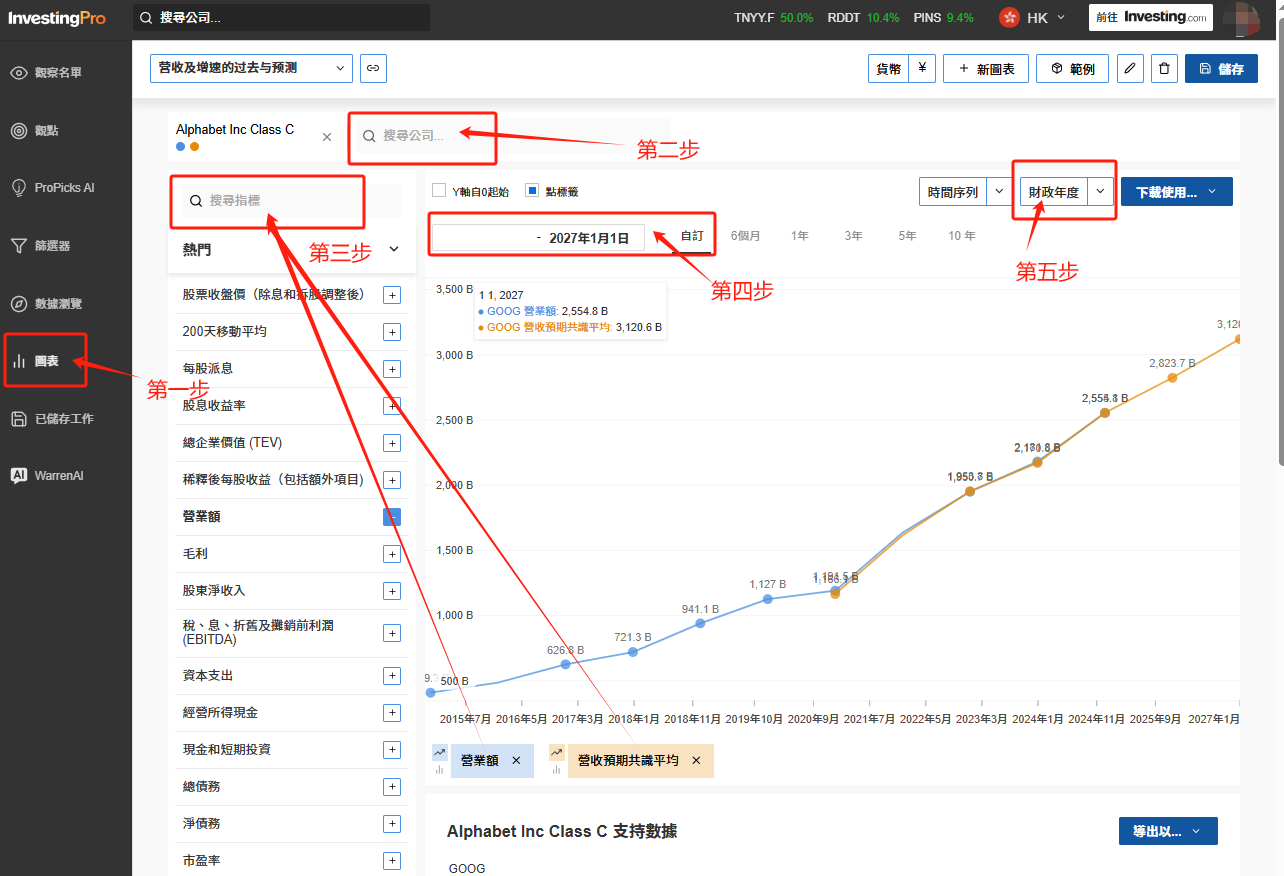Deselect 營業額 metric with minus toggle
The height and width of the screenshot is (876, 1284).
pyautogui.click(x=392, y=517)
